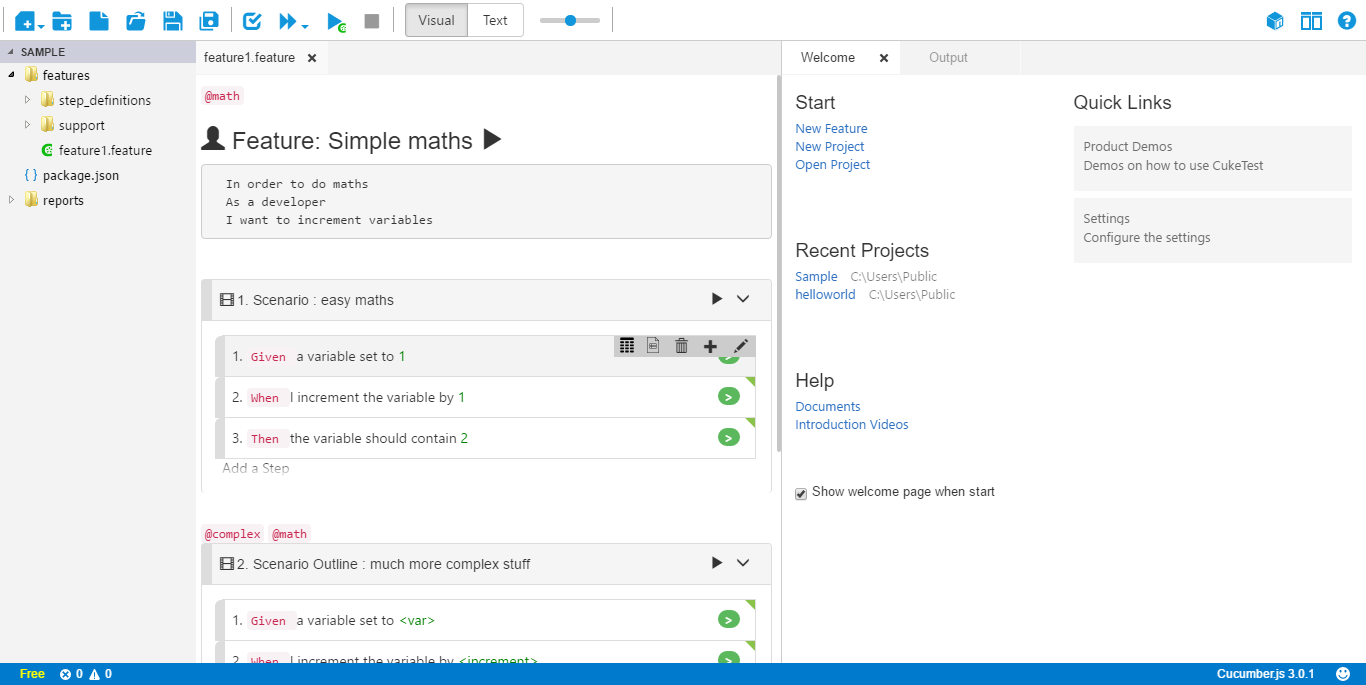Switch to the Output tab
Screen dimensions: 1366x685
948,58
